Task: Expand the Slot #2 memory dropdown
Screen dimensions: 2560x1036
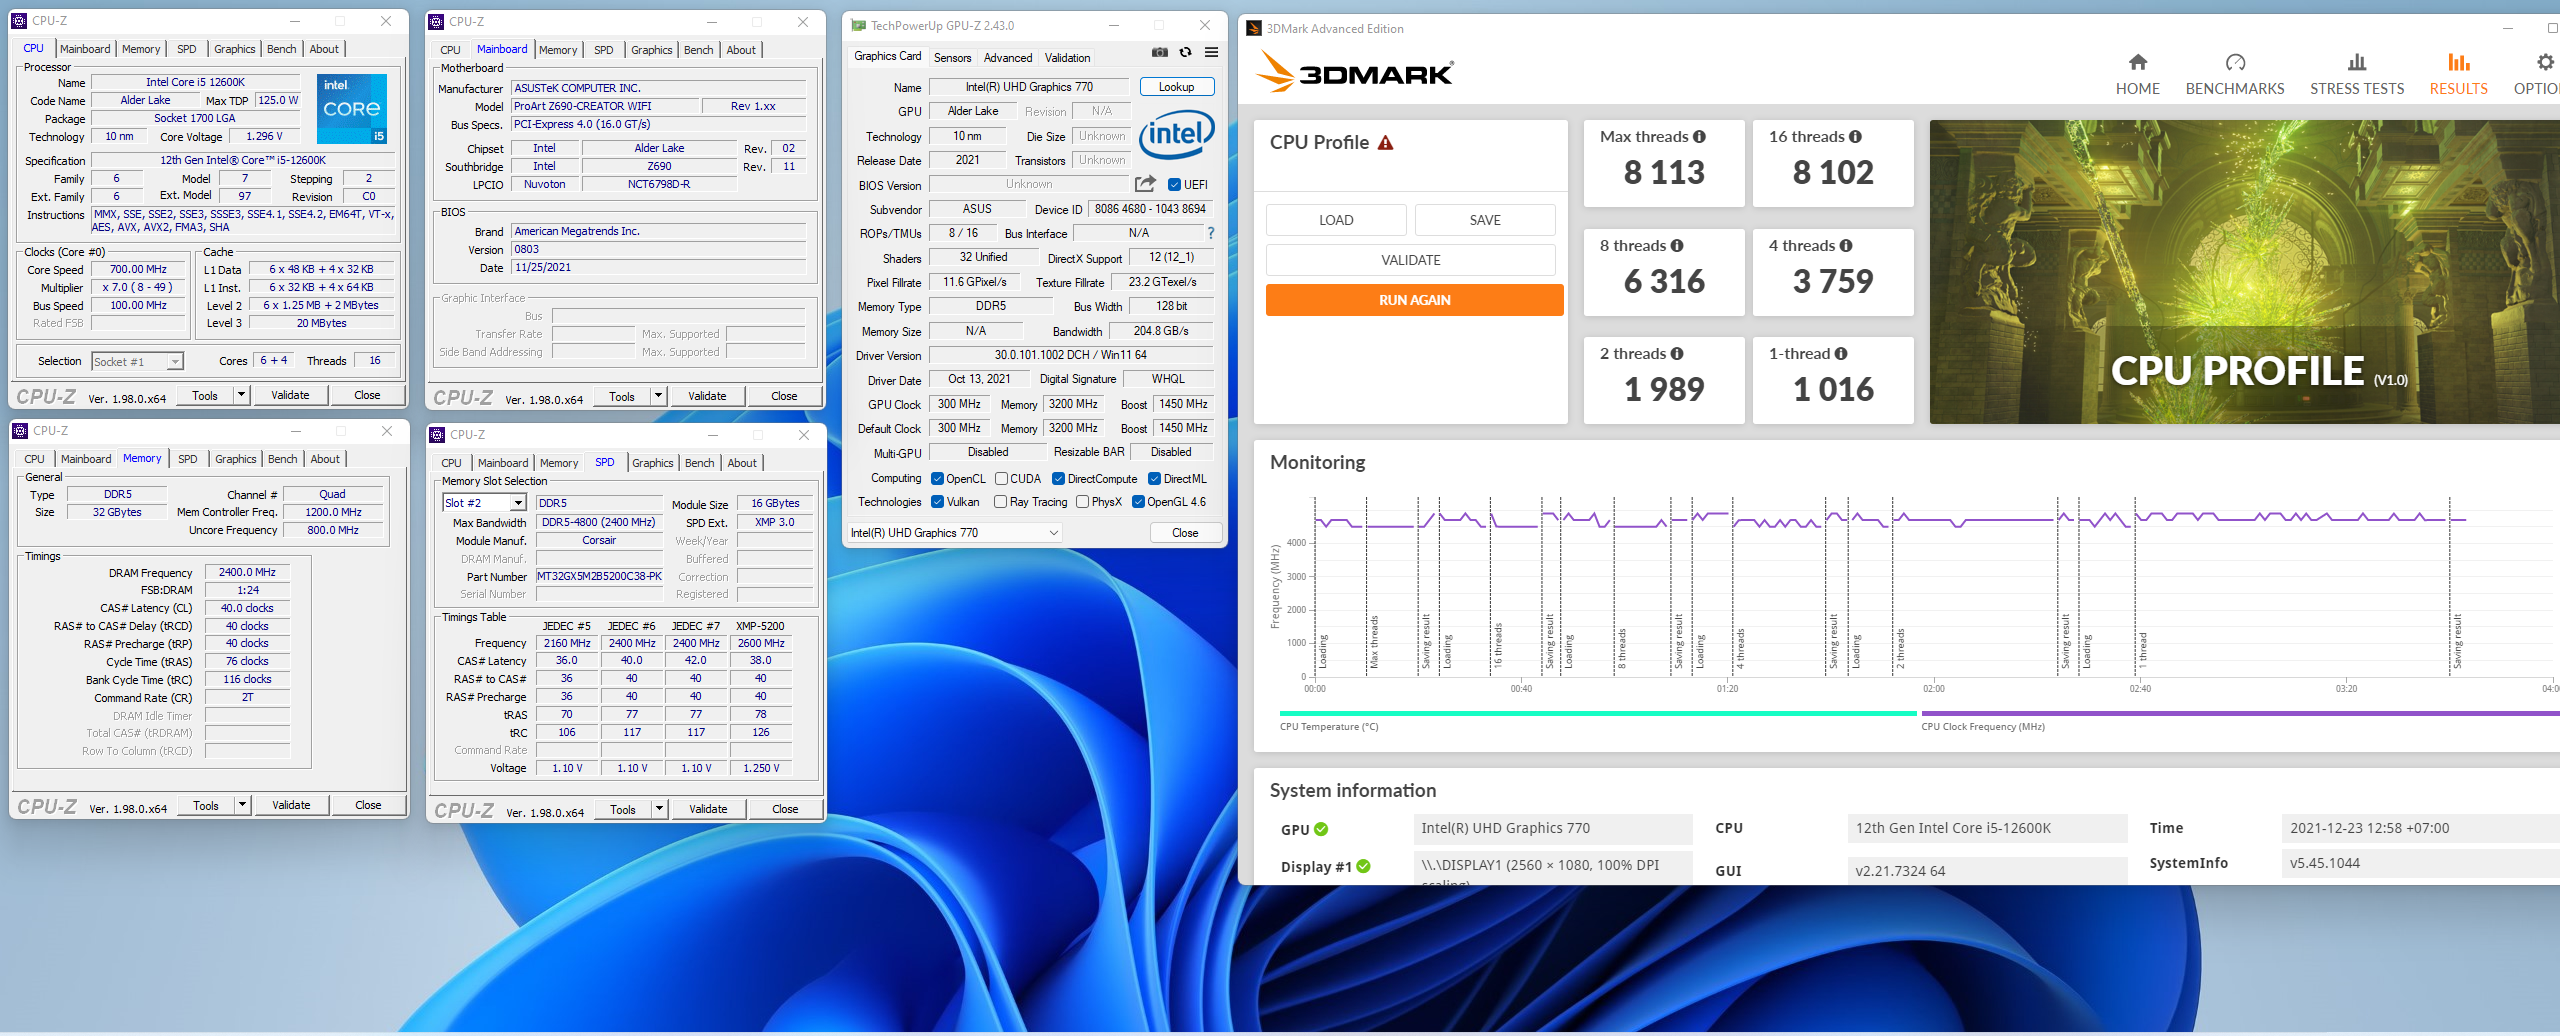Action: [x=518, y=503]
